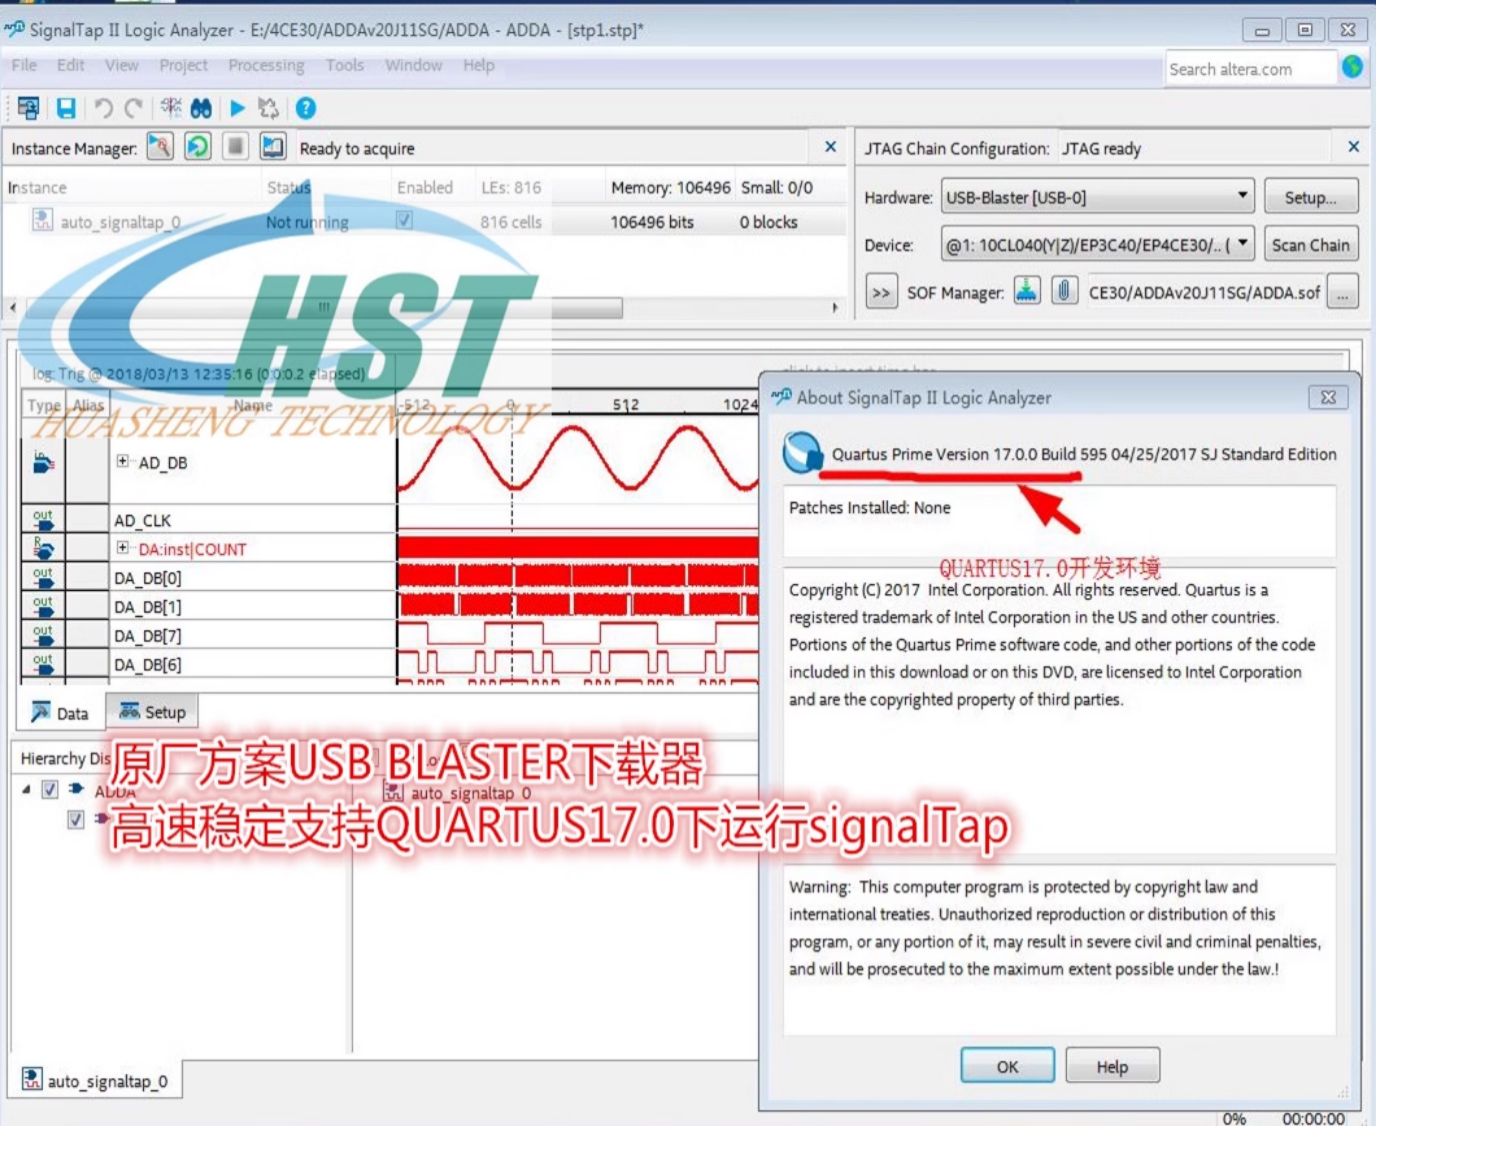Click the attach SOF file paperclip icon
Image resolution: width=1500 pixels, height=1158 pixels.
click(x=1064, y=291)
